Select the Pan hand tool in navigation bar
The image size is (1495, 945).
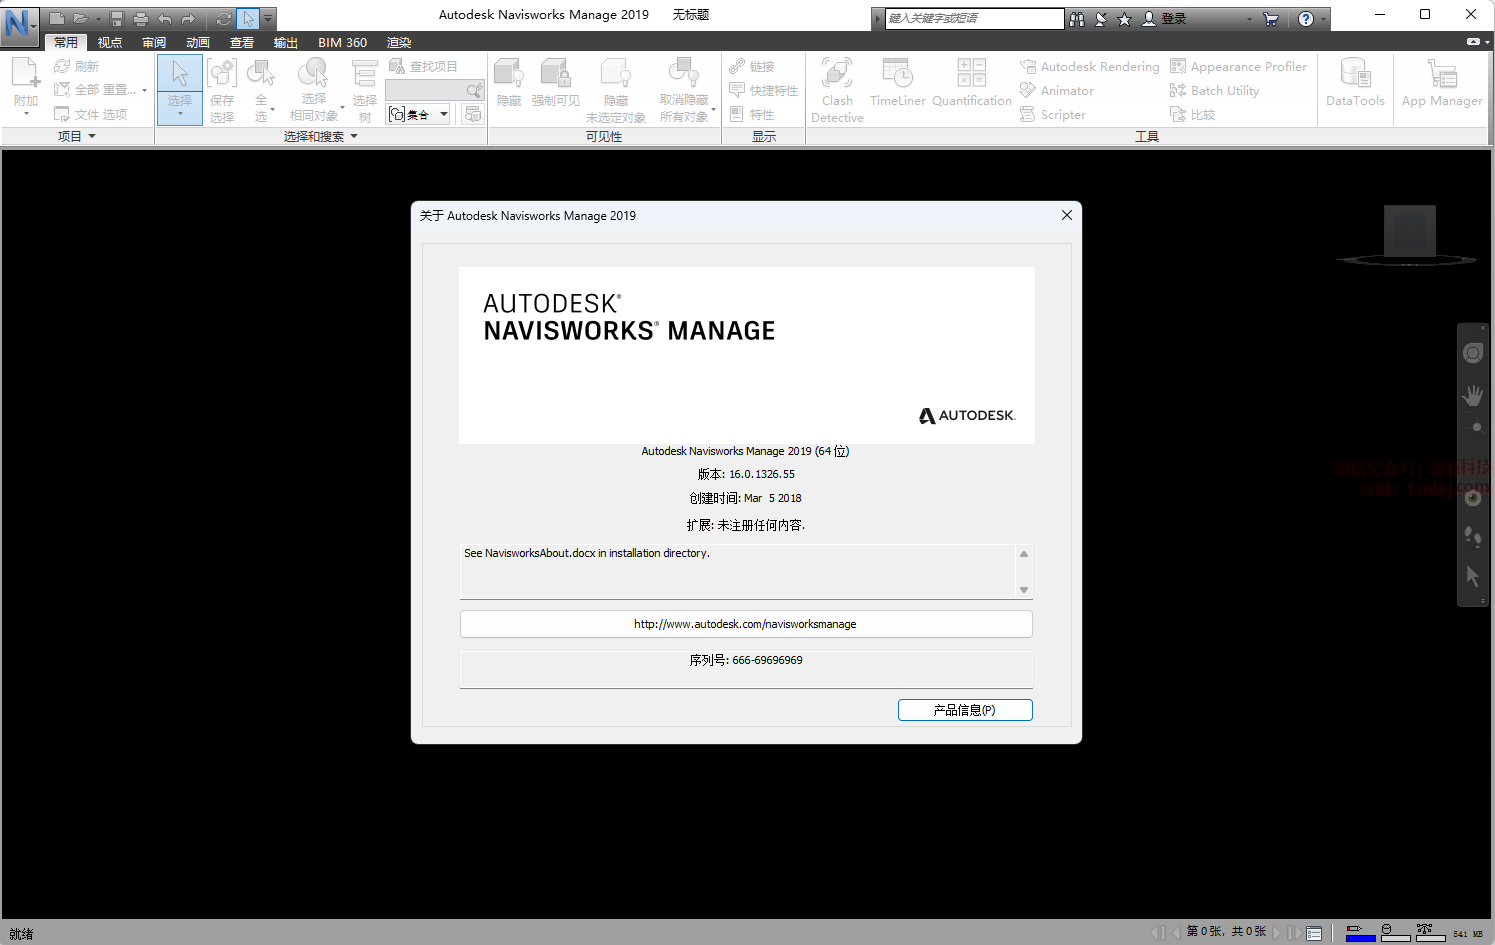(1473, 396)
